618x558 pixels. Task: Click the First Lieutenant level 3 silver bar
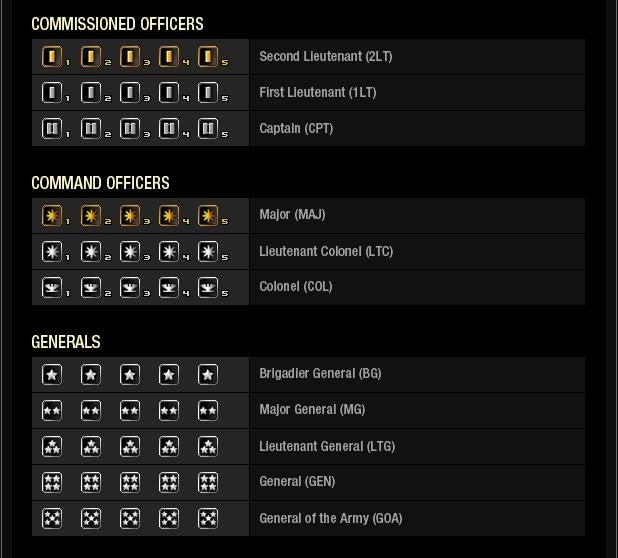pyautogui.click(x=130, y=93)
